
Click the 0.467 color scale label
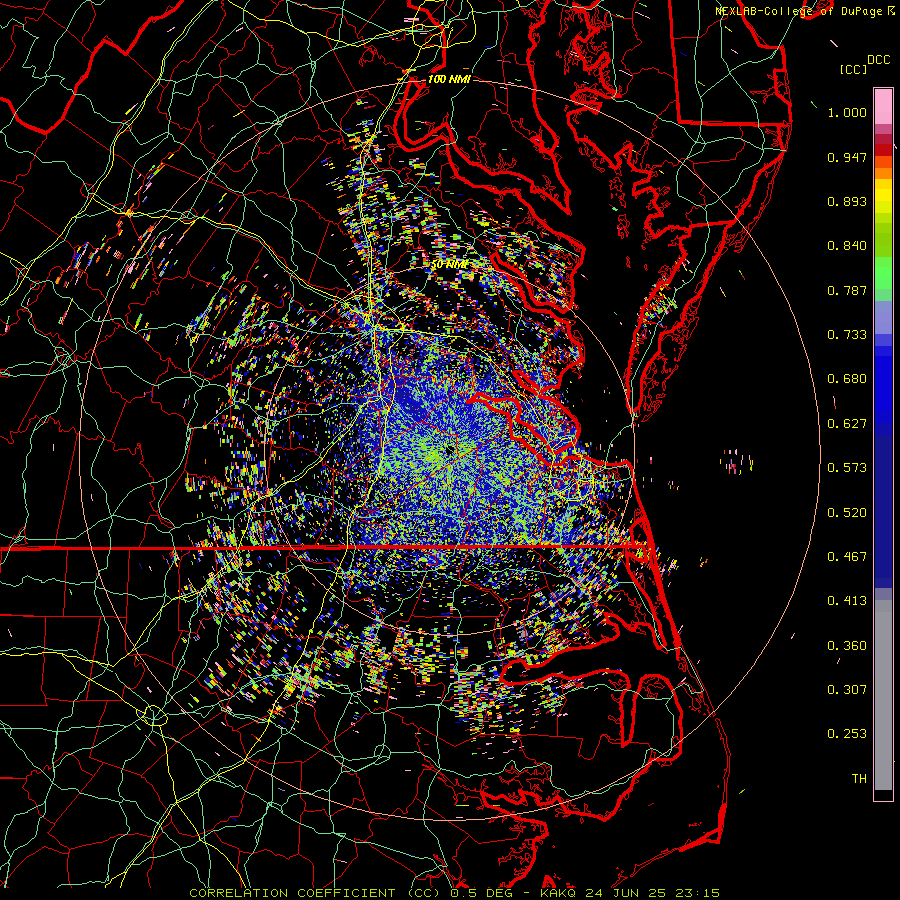[x=847, y=557]
